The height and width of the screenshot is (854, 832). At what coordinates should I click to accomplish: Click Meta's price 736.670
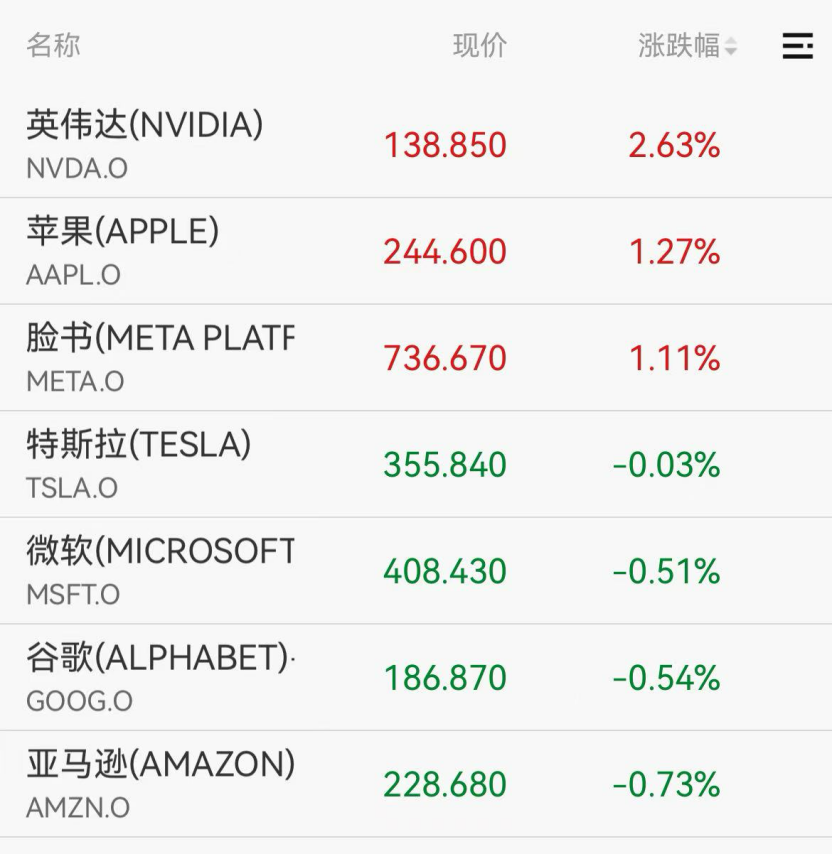(x=445, y=358)
